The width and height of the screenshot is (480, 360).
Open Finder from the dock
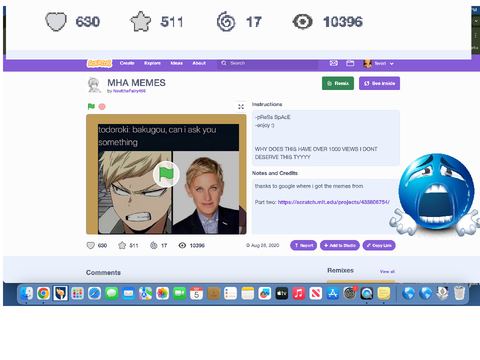coord(26,294)
